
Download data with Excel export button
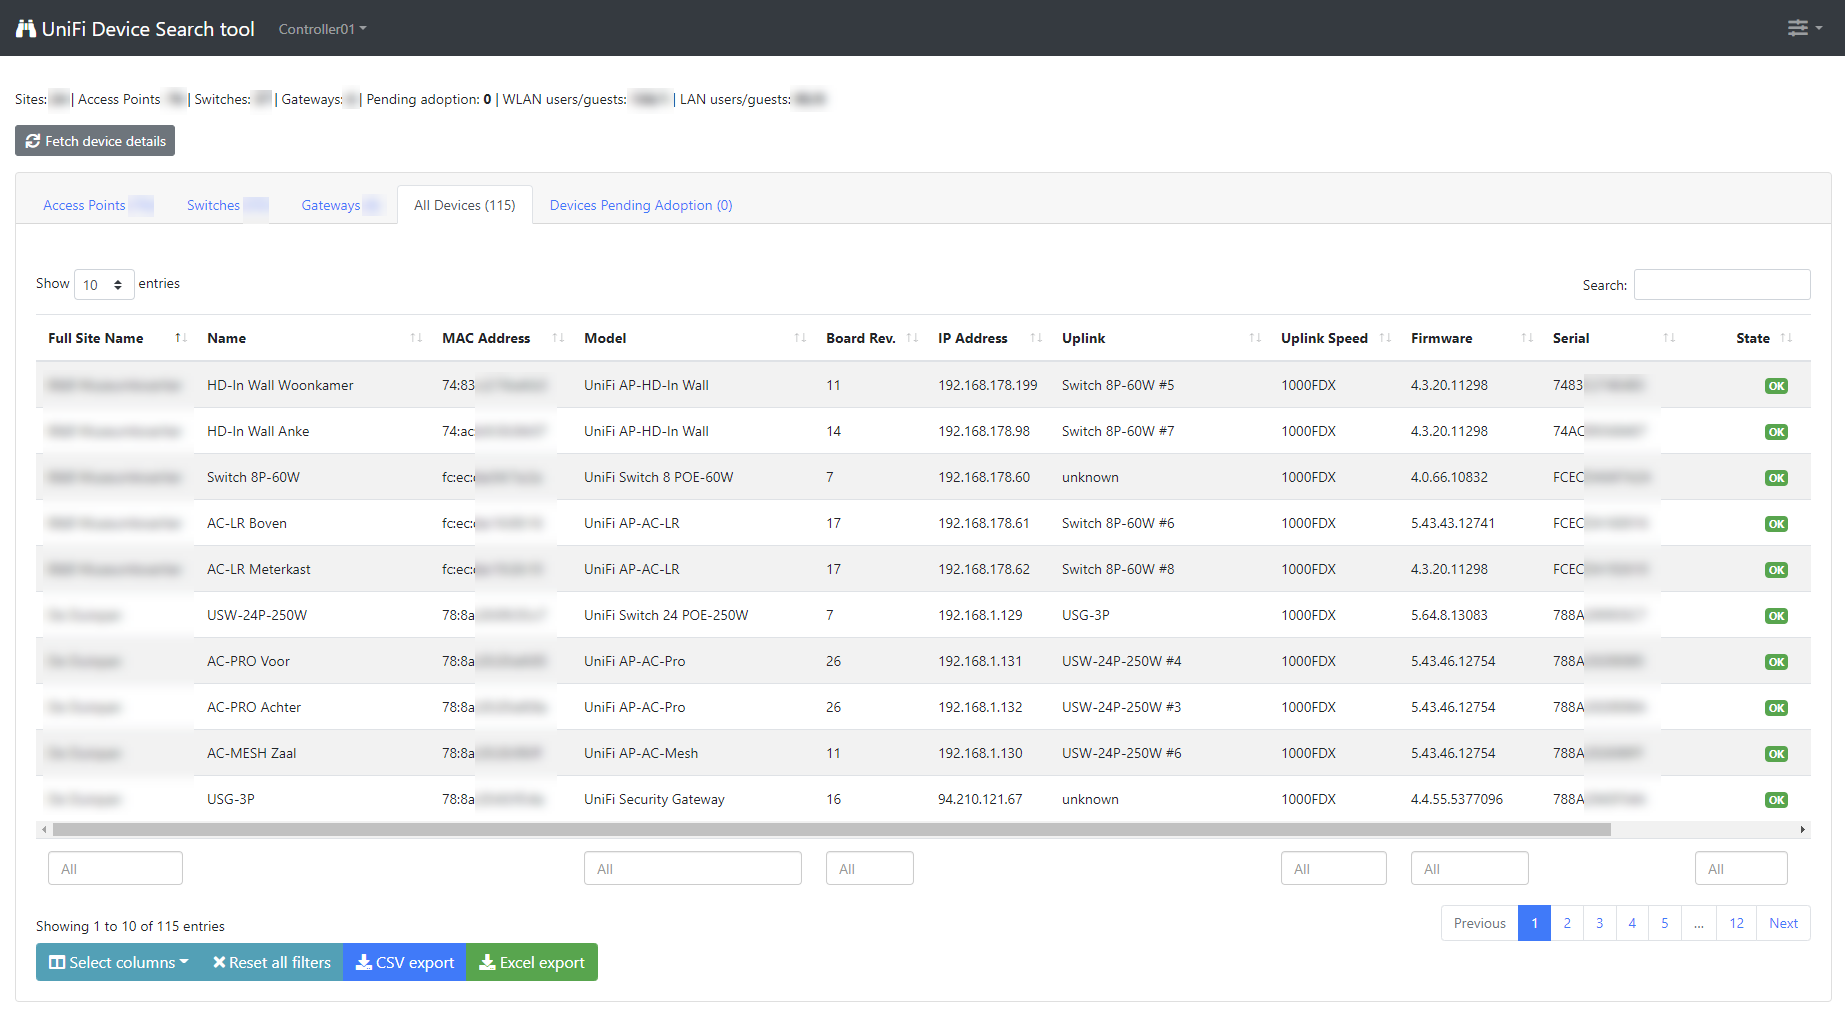(531, 962)
